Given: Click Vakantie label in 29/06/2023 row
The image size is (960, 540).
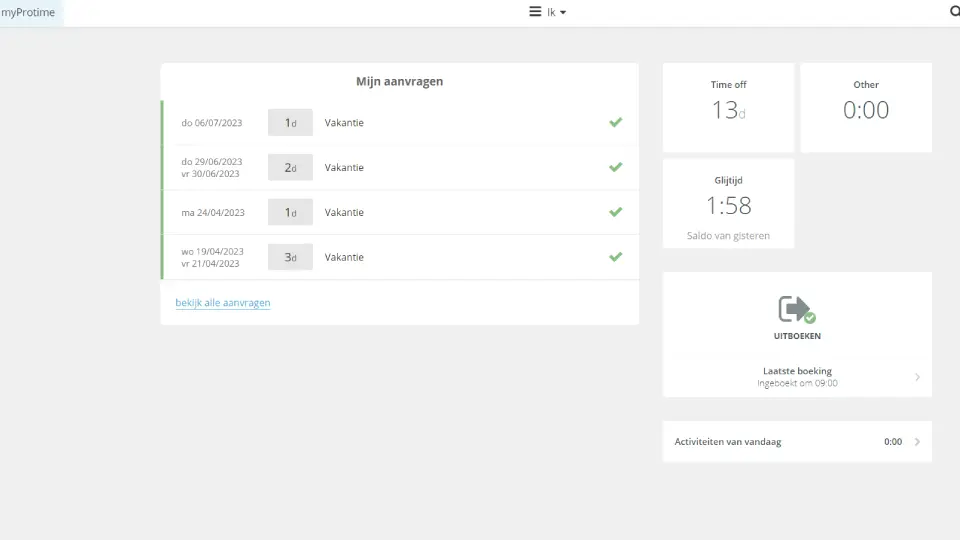Looking at the screenshot, I should pyautogui.click(x=344, y=167).
